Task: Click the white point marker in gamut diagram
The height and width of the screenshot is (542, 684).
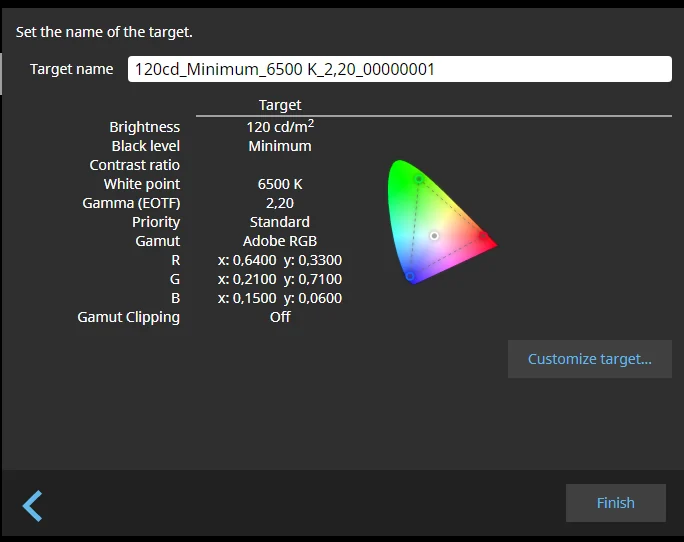Action: (x=434, y=236)
